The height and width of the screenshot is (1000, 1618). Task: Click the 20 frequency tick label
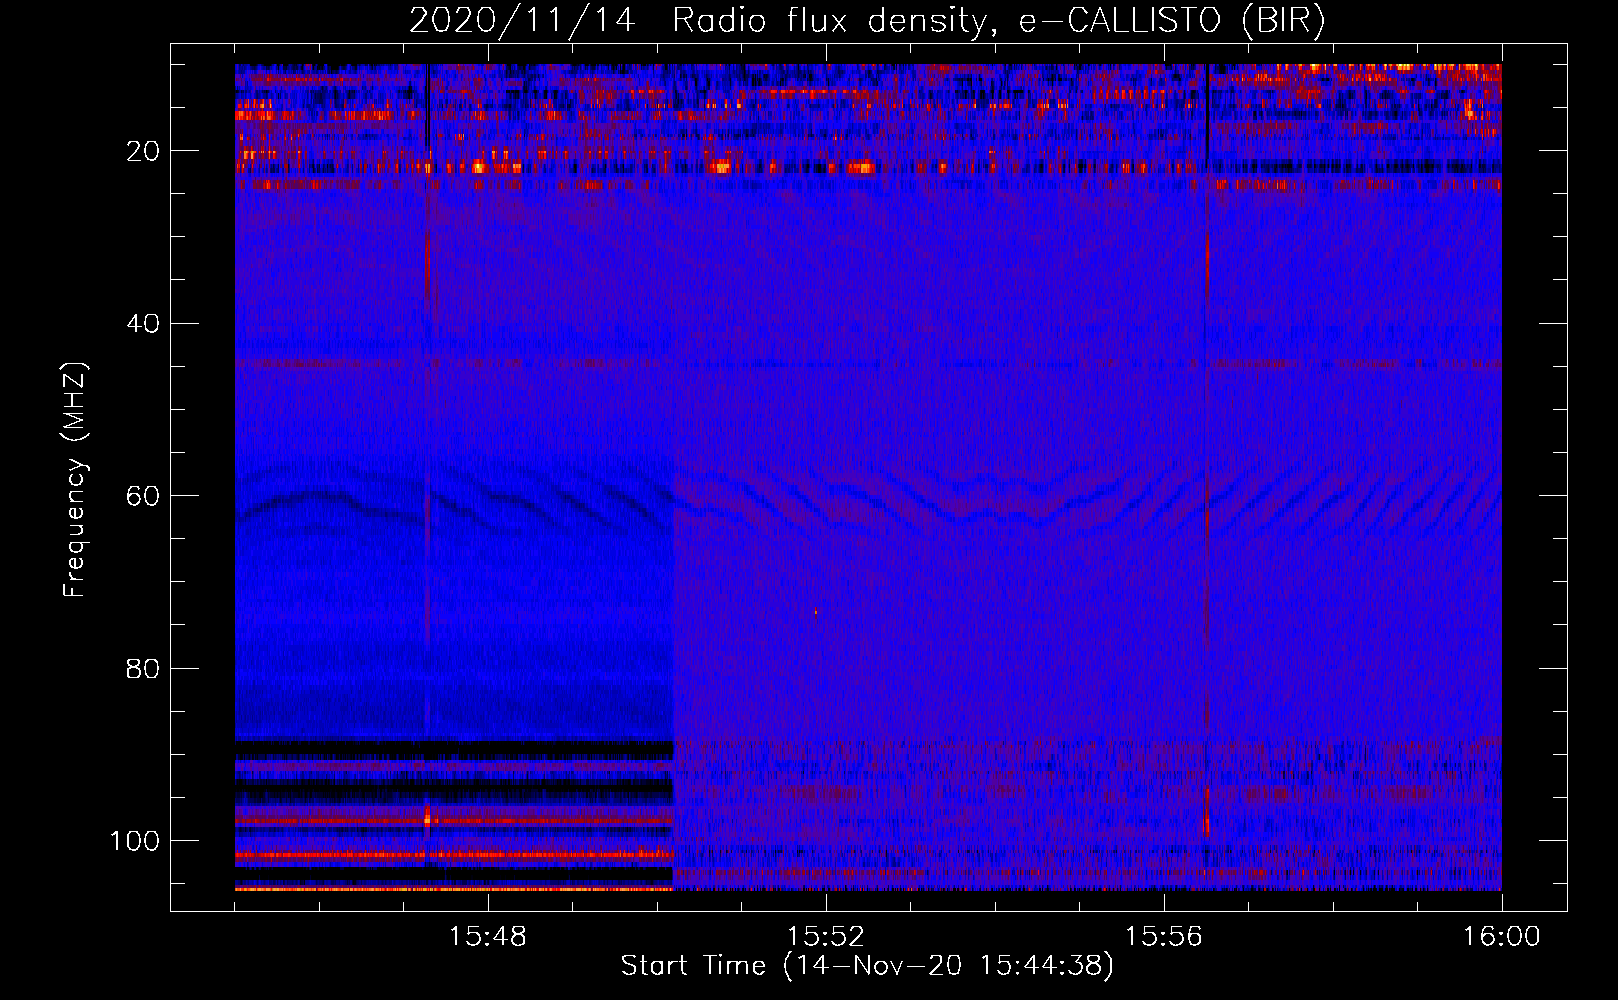(143, 151)
